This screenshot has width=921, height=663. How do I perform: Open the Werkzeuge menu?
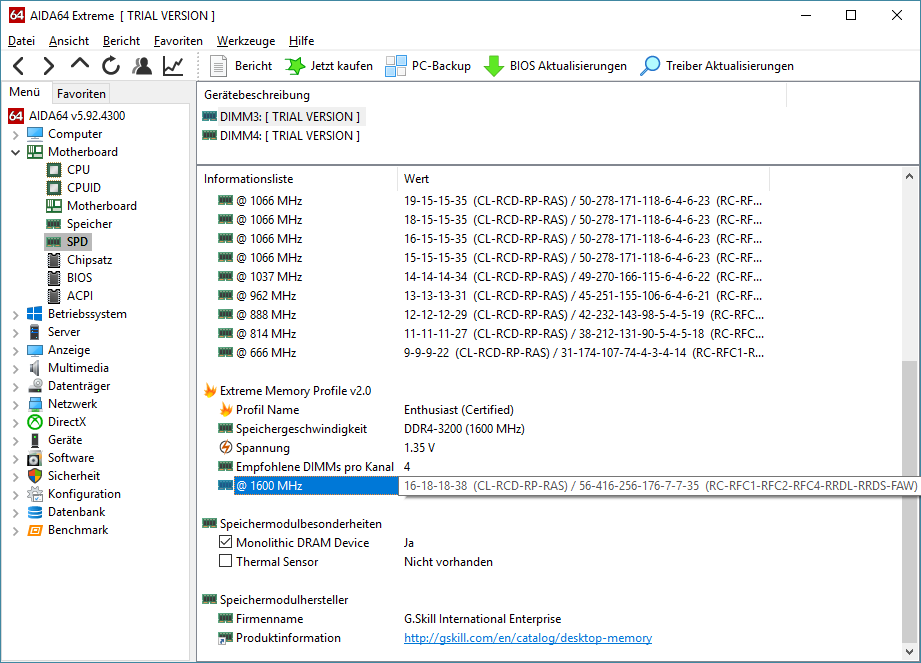click(x=246, y=41)
